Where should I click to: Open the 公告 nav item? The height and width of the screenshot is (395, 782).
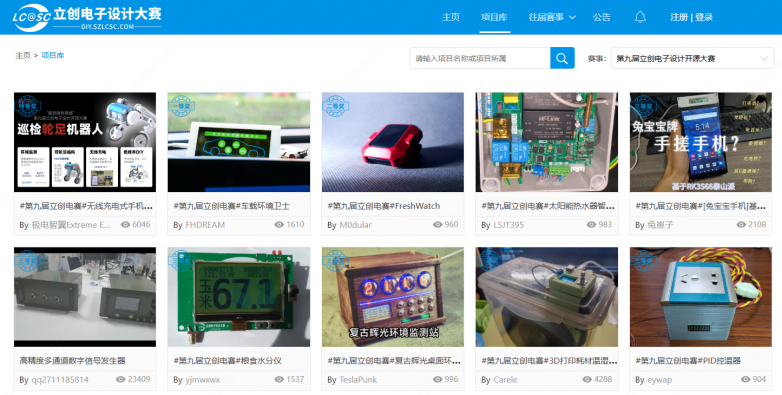click(x=601, y=17)
